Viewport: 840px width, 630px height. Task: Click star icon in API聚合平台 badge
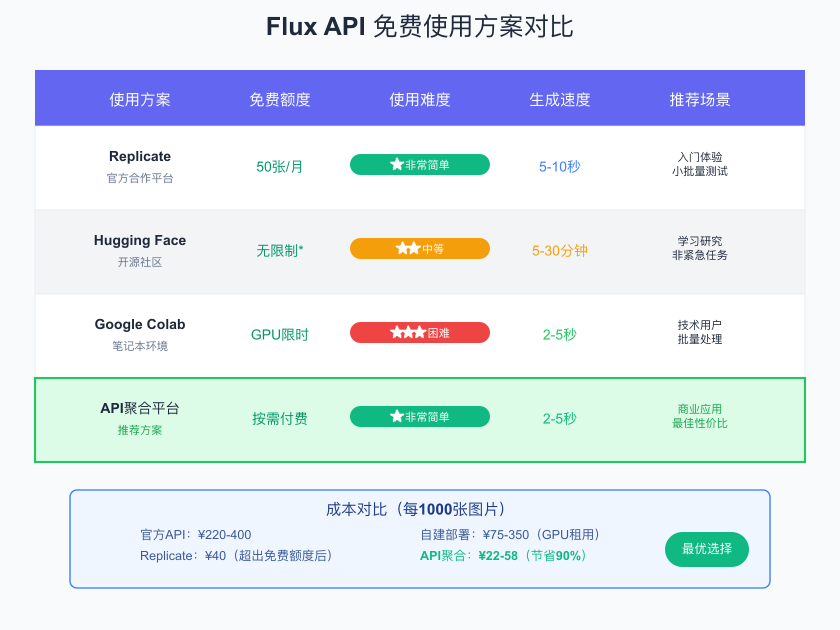pos(396,416)
